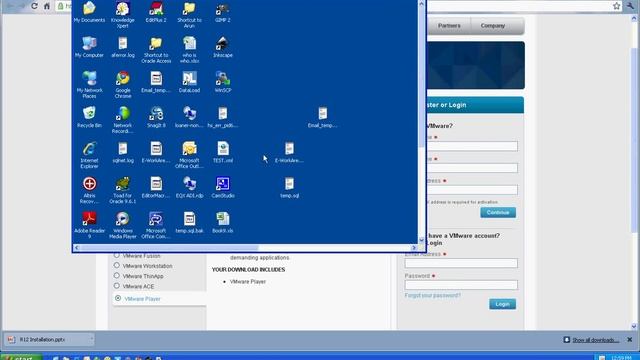Click the desktop window's horizontal scrollbar thumb

coord(169,247)
